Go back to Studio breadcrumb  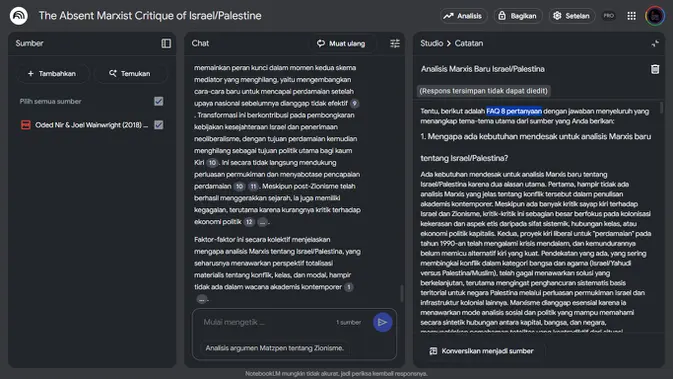431,43
